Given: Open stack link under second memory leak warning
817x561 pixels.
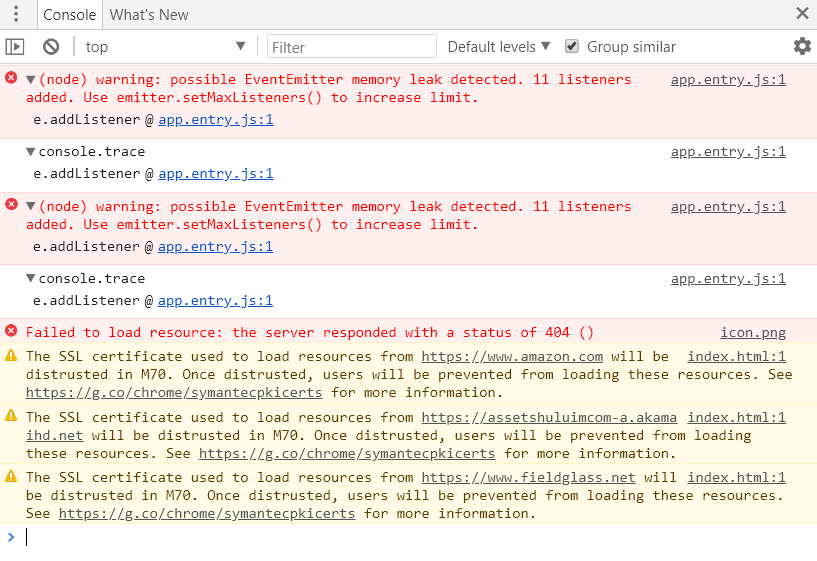Looking at the screenshot, I should 215,246.
